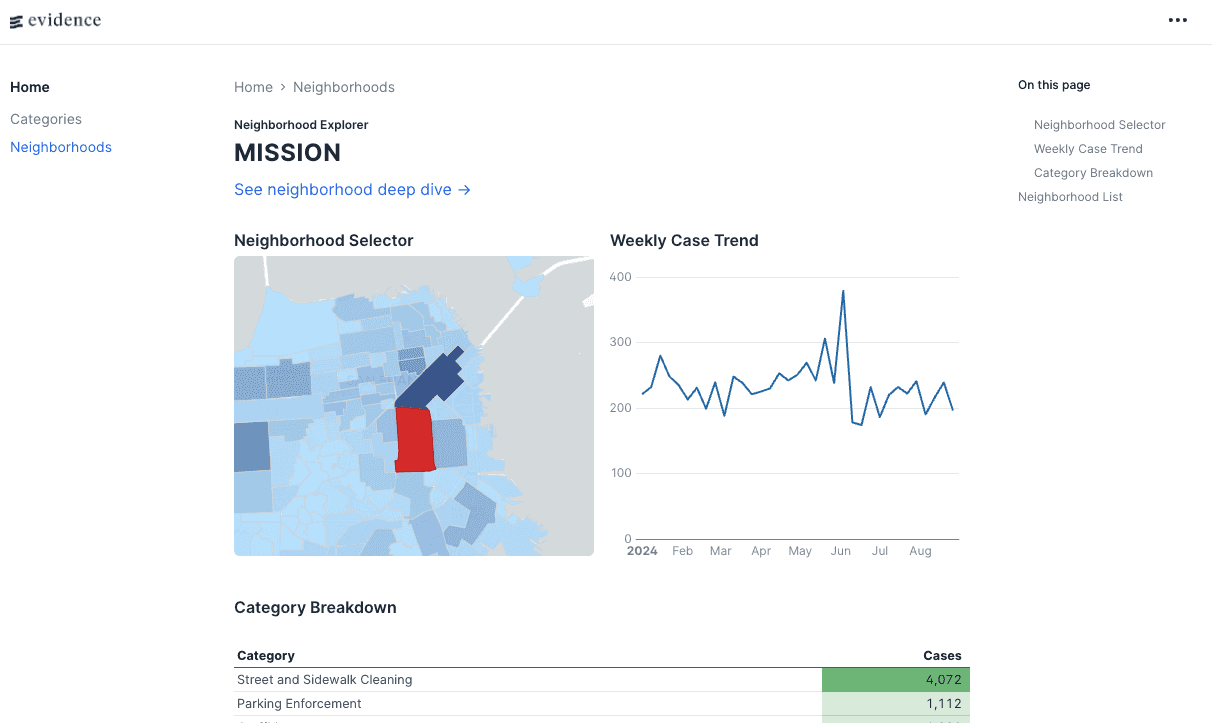1212x723 pixels.
Task: Select Street and Sidewalk Cleaning row
Action: click(x=325, y=680)
